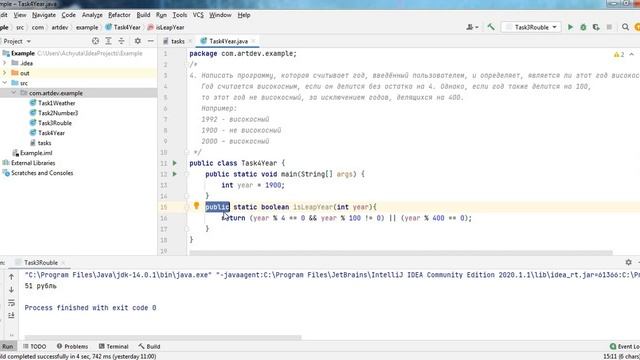This screenshot has height=360, width=640.
Task: Collapse the main method using the line 12 fold marker
Action: 187,174
